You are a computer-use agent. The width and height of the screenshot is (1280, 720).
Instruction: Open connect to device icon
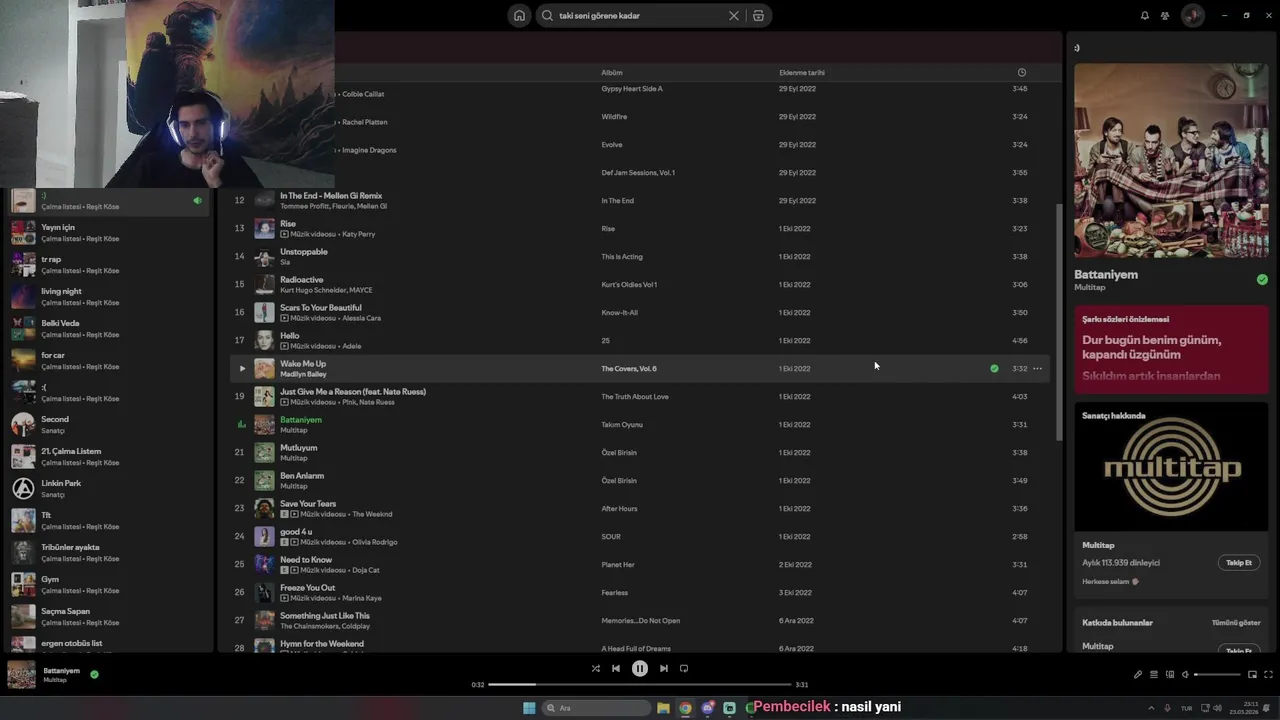tap(1169, 675)
